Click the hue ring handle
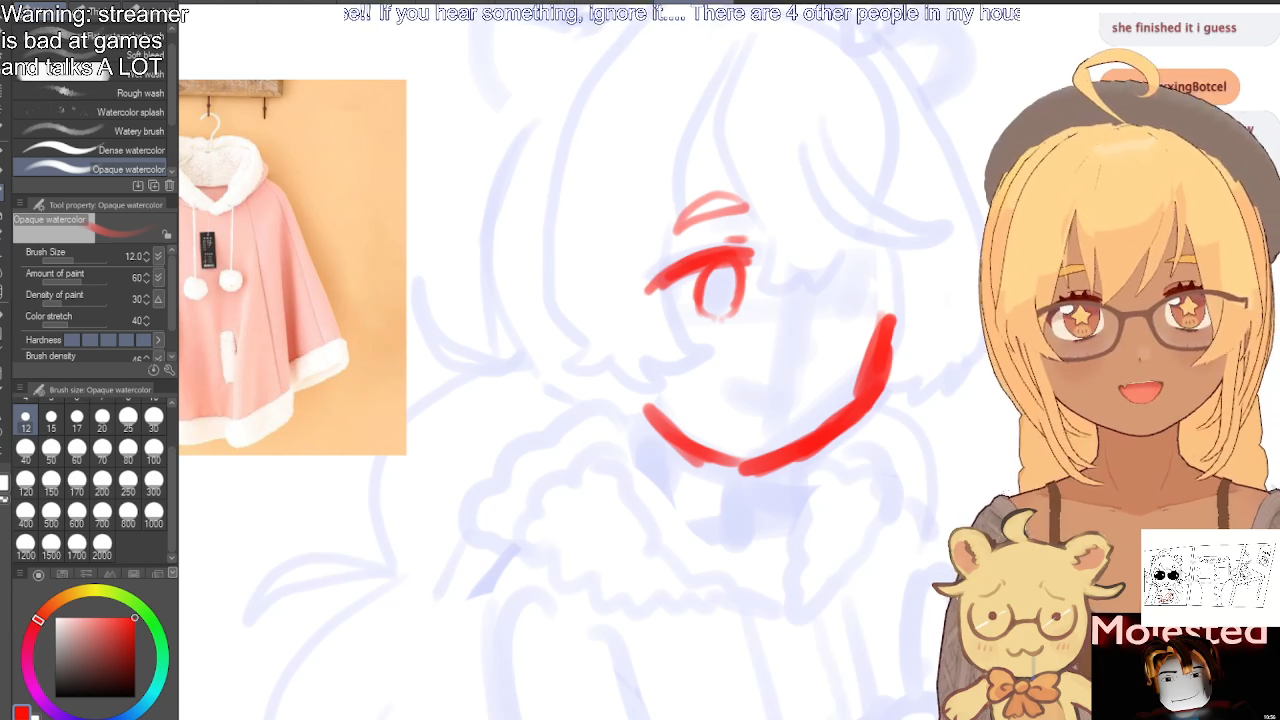The width and height of the screenshot is (1280, 720). 38,620
